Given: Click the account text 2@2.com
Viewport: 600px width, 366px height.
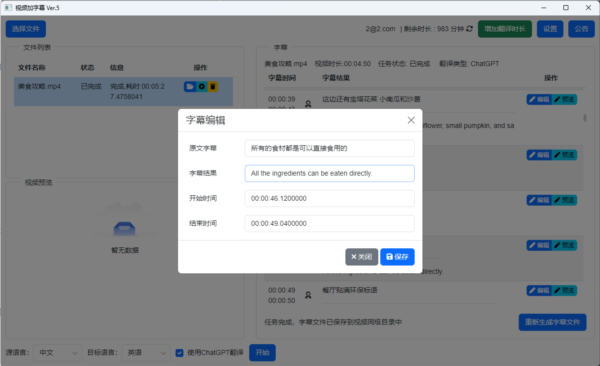Looking at the screenshot, I should pyautogui.click(x=380, y=29).
